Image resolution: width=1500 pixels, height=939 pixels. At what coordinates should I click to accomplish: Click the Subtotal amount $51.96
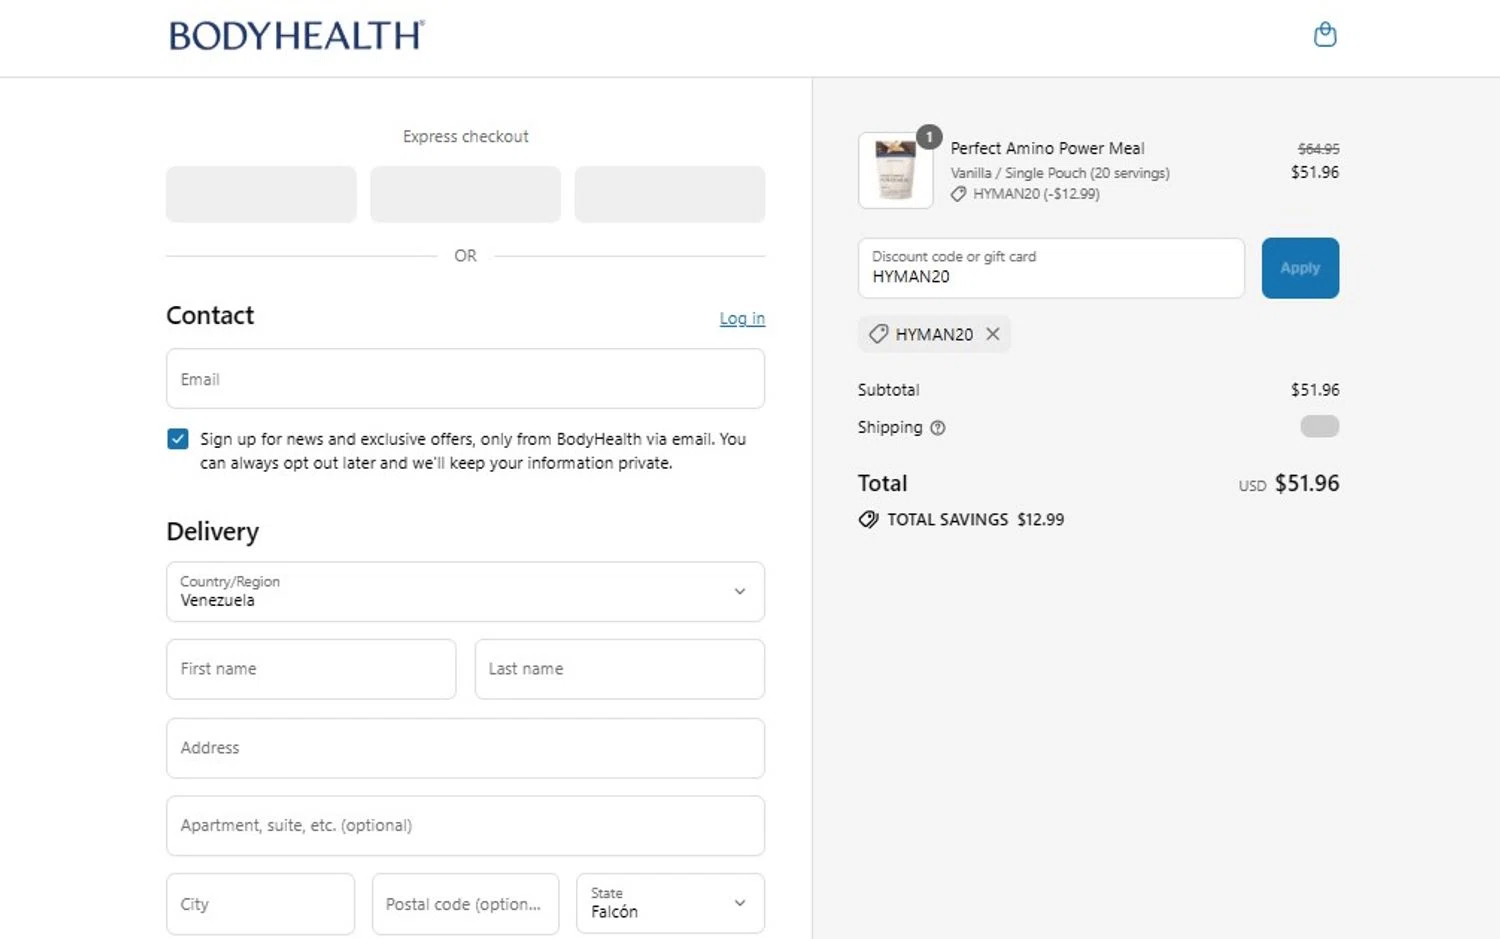click(x=1315, y=390)
